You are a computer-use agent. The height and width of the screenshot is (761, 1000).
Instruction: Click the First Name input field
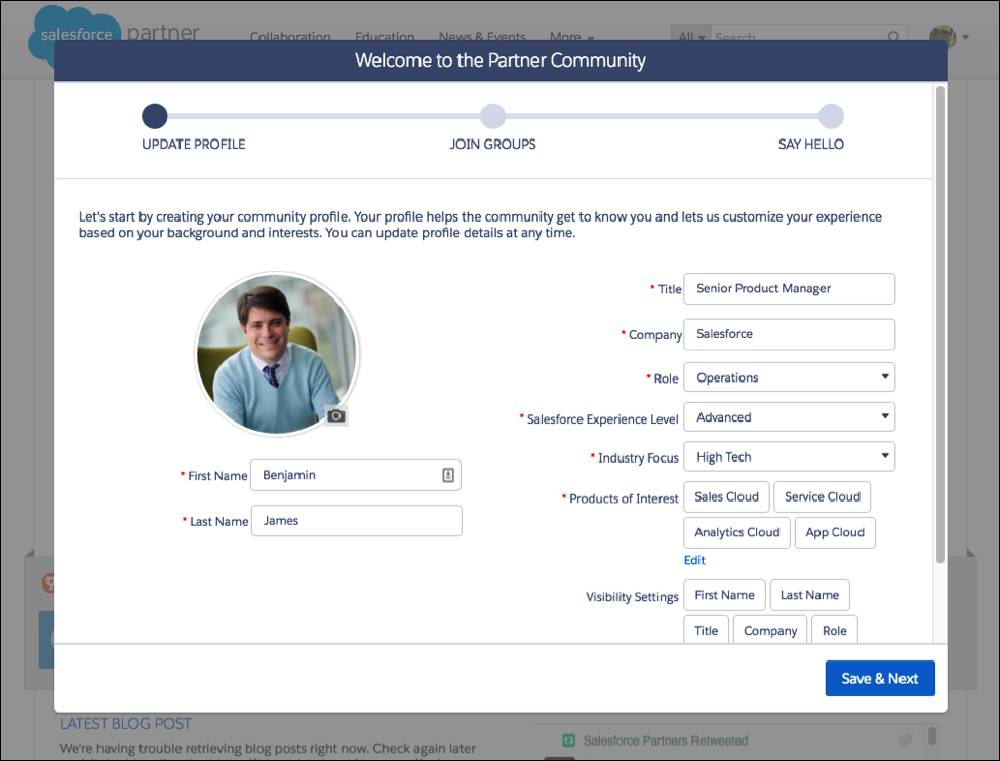click(355, 475)
